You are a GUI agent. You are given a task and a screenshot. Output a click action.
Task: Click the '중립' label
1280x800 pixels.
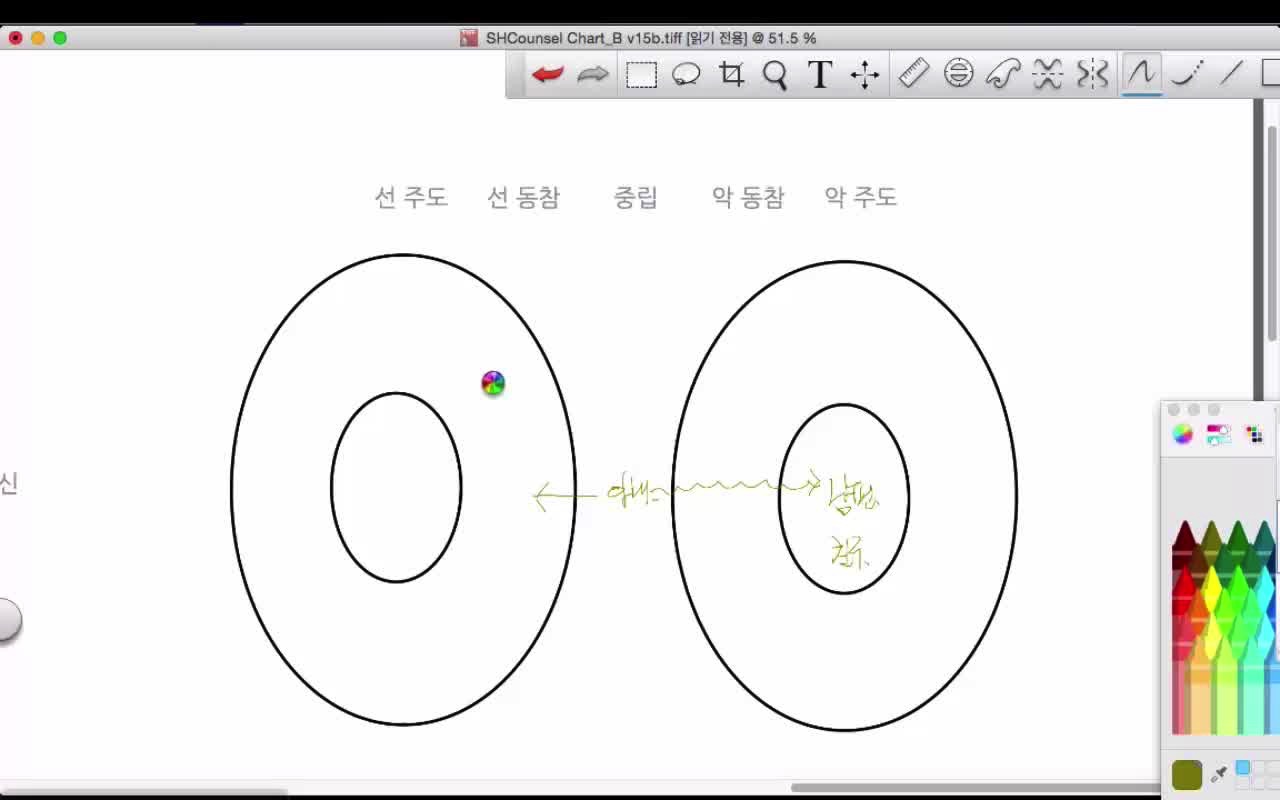[x=636, y=197]
